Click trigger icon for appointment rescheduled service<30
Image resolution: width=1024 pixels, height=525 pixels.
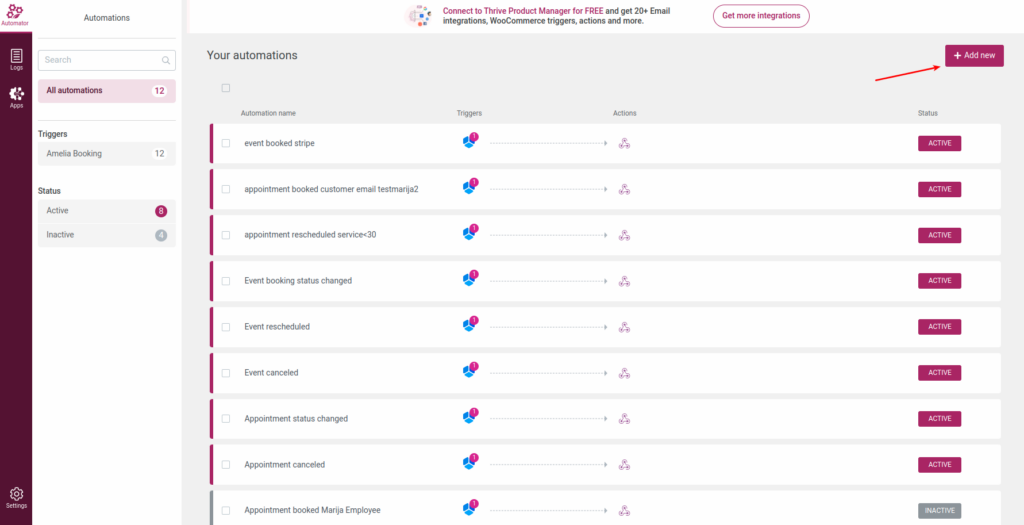(470, 232)
